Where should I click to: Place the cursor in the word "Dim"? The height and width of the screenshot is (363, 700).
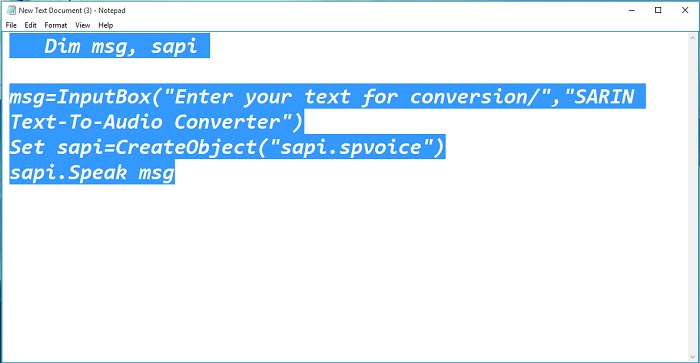pos(62,46)
